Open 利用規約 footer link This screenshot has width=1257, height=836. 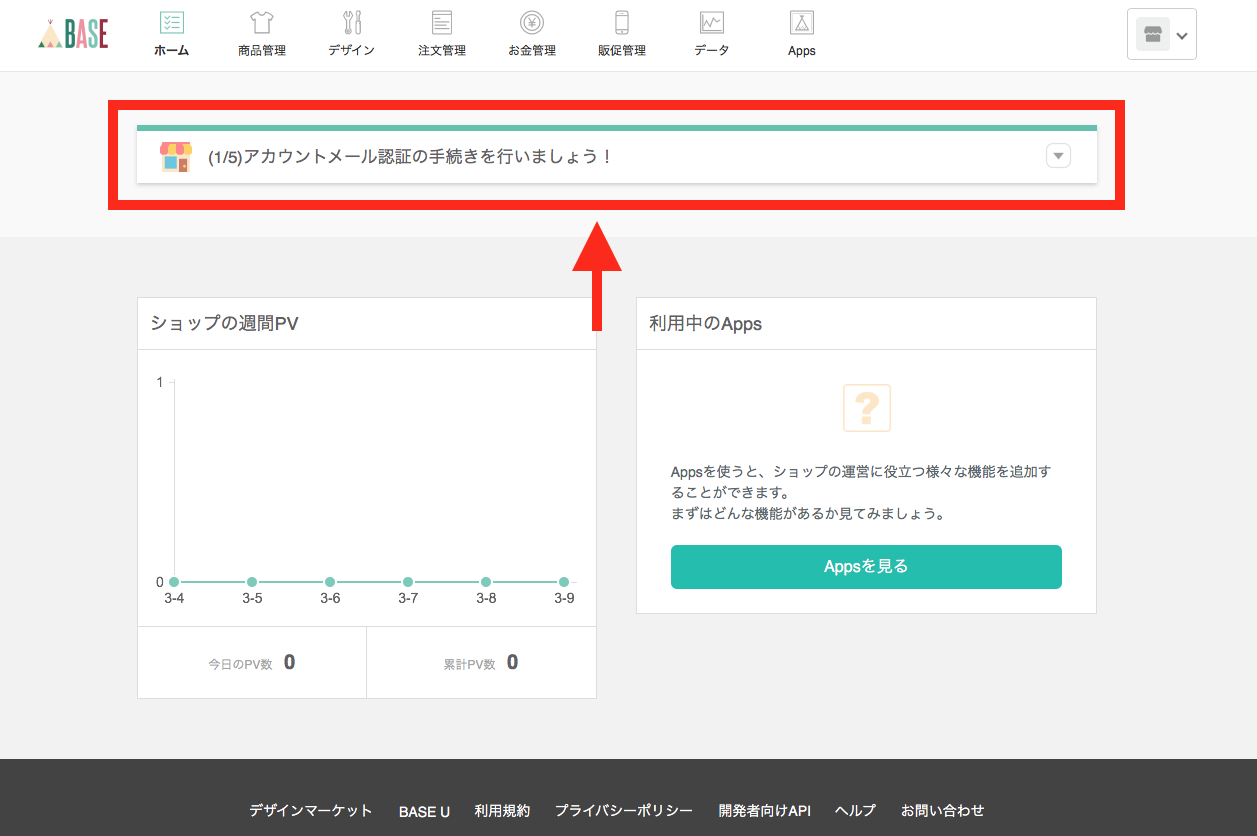pyautogui.click(x=502, y=811)
